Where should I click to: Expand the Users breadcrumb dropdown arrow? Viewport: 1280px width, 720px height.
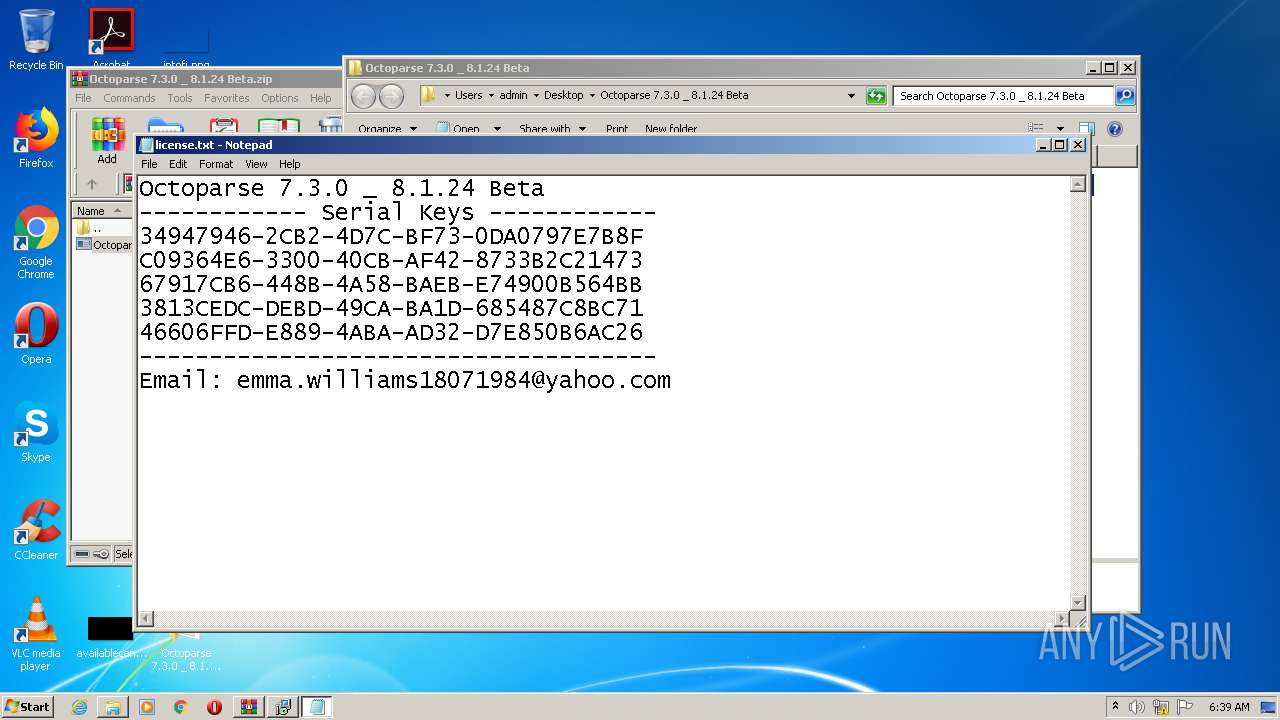[x=491, y=96]
